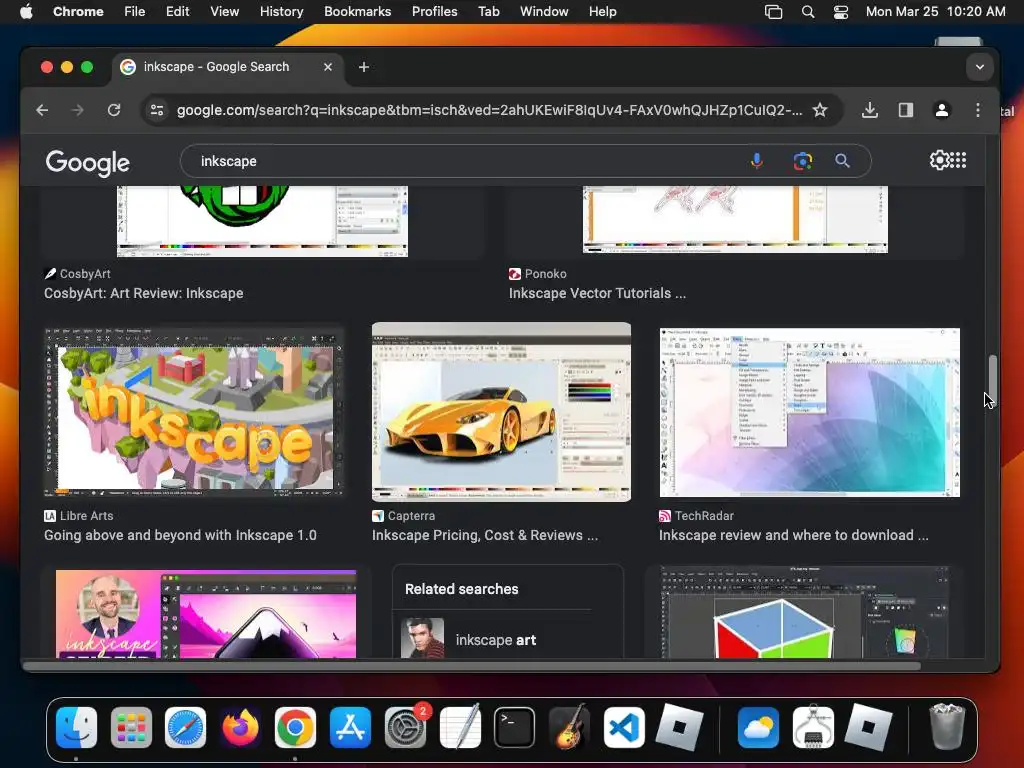The height and width of the screenshot is (768, 1024).
Task: Open the Google apps grid
Action: (x=958, y=160)
